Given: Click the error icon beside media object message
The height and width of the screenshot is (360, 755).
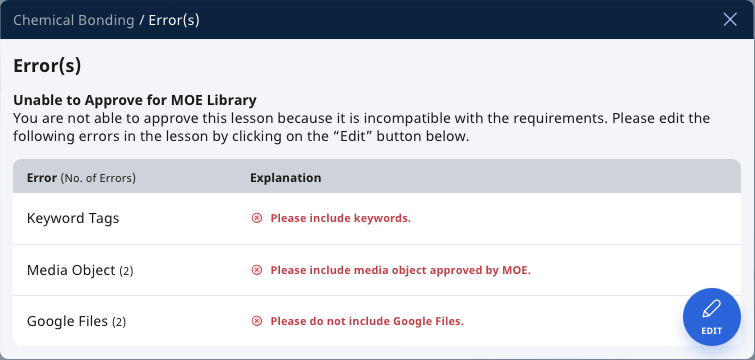Looking at the screenshot, I should click(x=257, y=270).
